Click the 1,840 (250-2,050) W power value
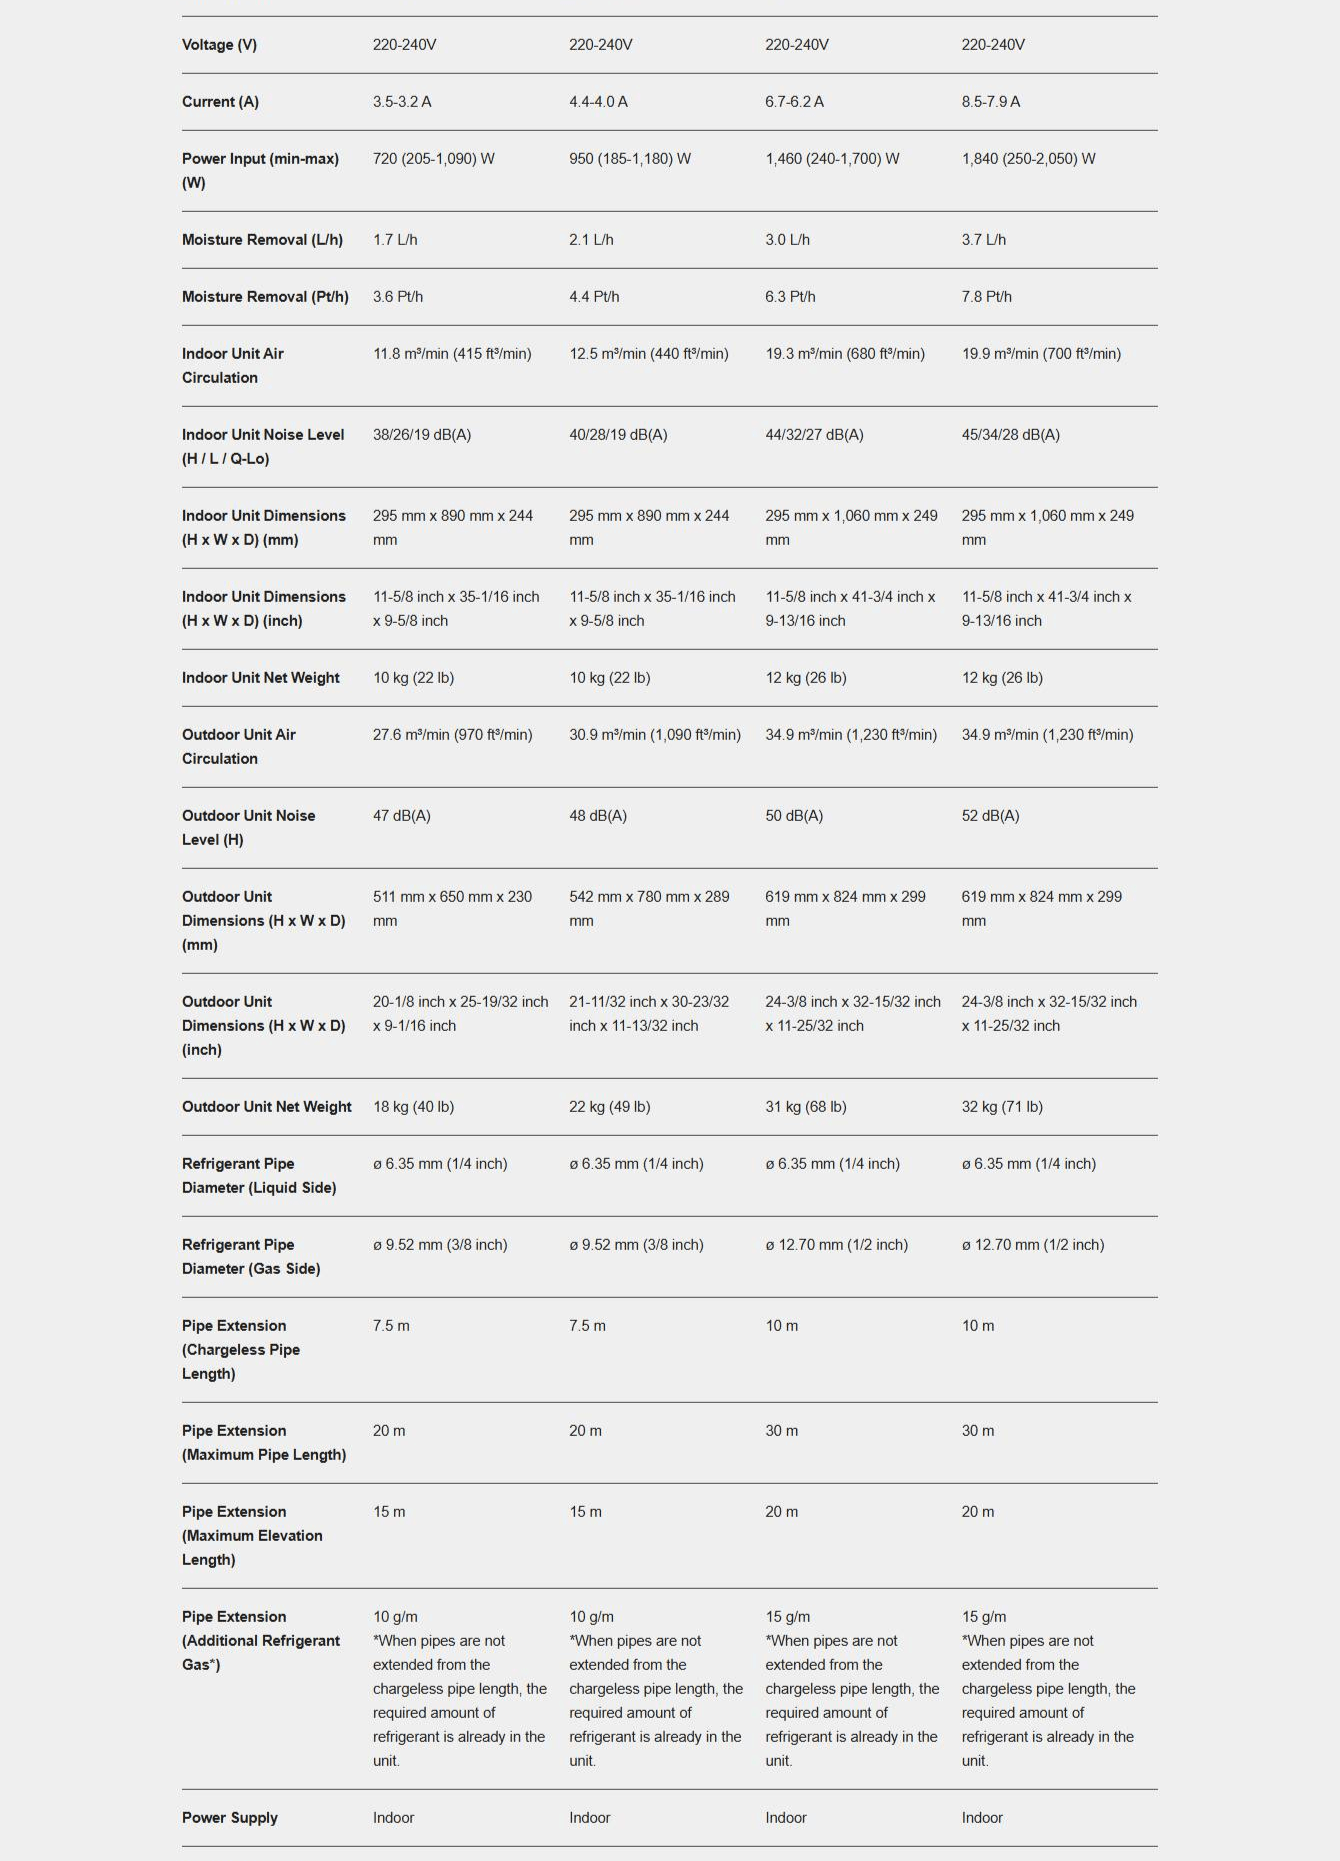Screen dimensions: 1340x1861 1028,159
